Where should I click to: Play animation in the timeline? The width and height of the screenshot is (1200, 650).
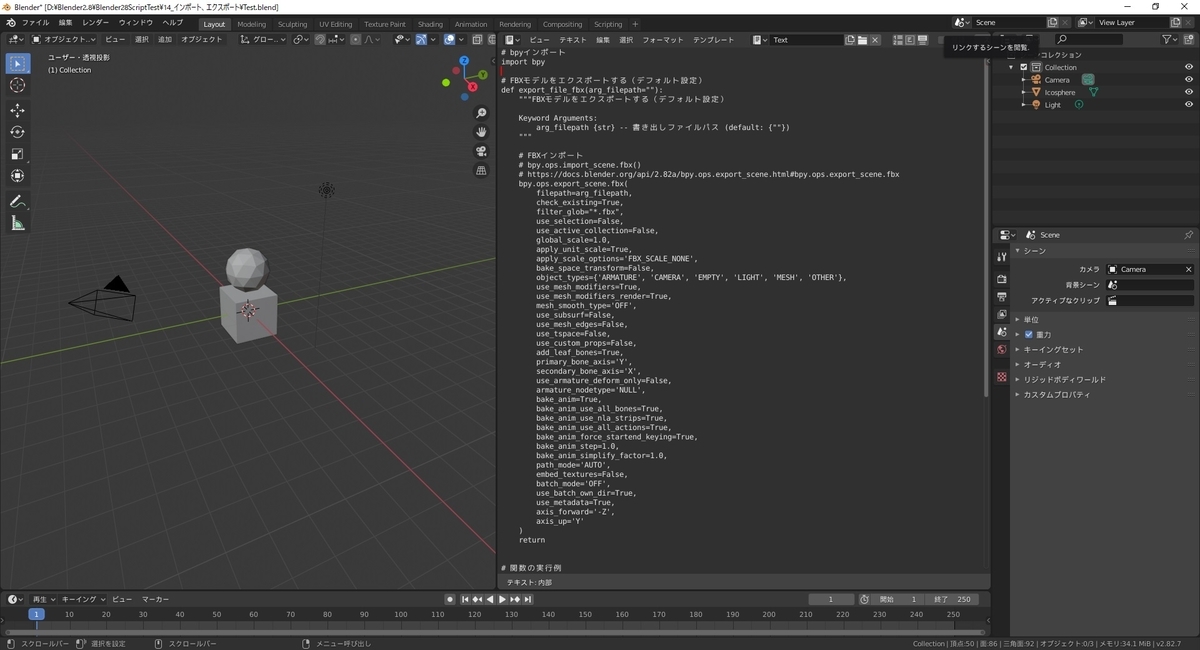[502, 599]
